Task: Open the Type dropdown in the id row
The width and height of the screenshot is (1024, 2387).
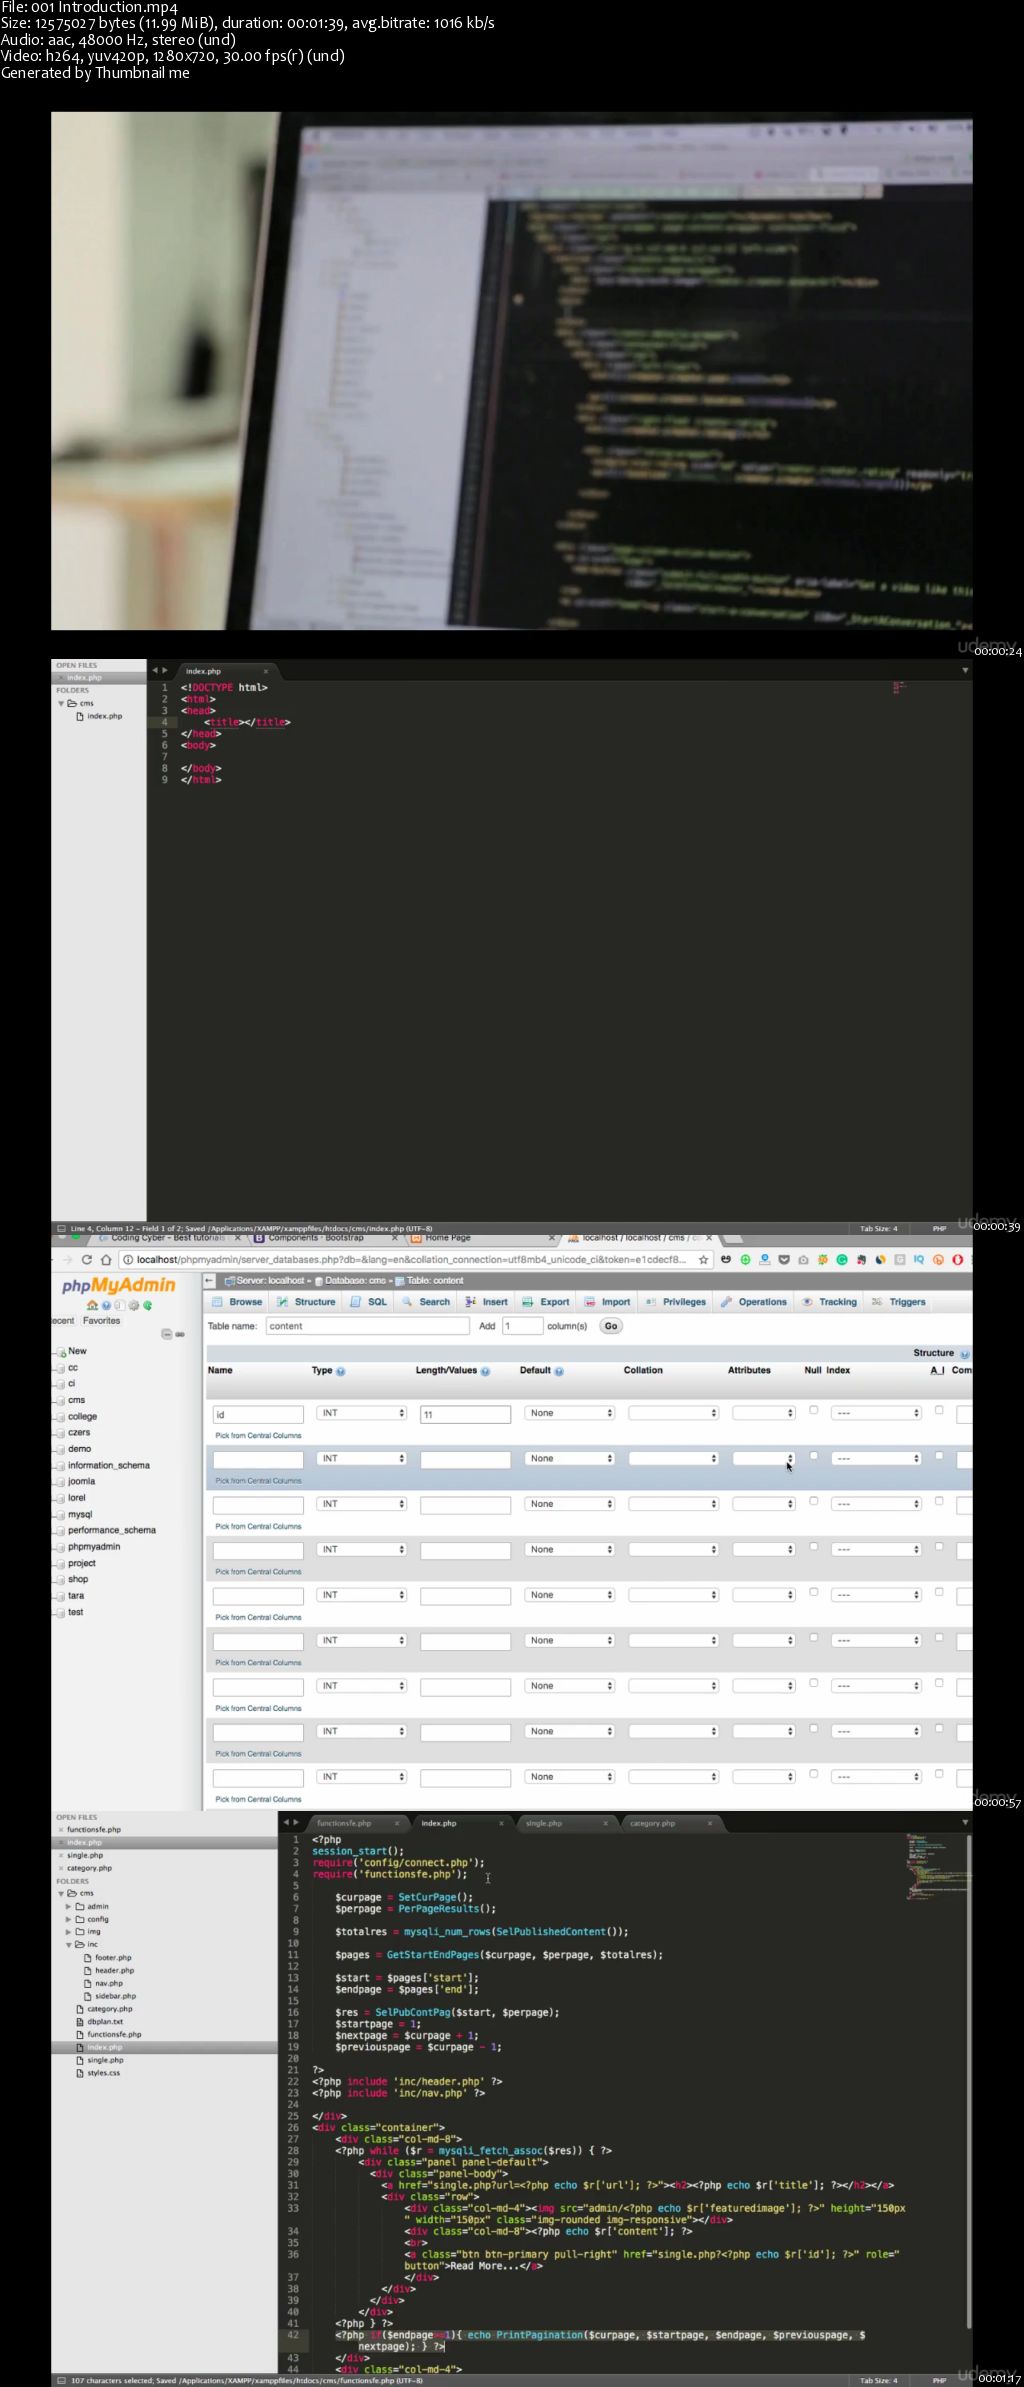Action: pyautogui.click(x=362, y=1413)
